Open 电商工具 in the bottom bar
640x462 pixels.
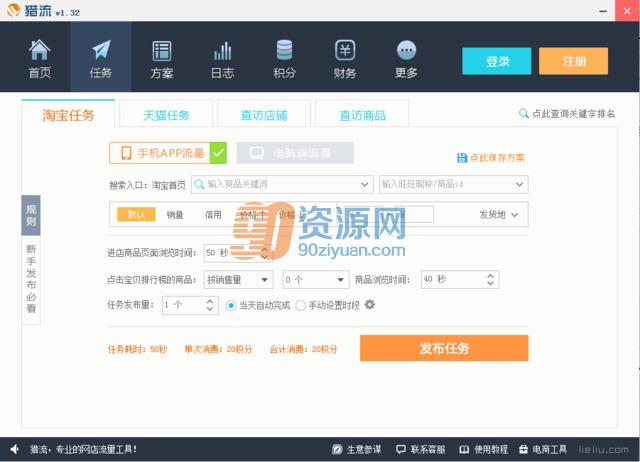tap(542, 449)
